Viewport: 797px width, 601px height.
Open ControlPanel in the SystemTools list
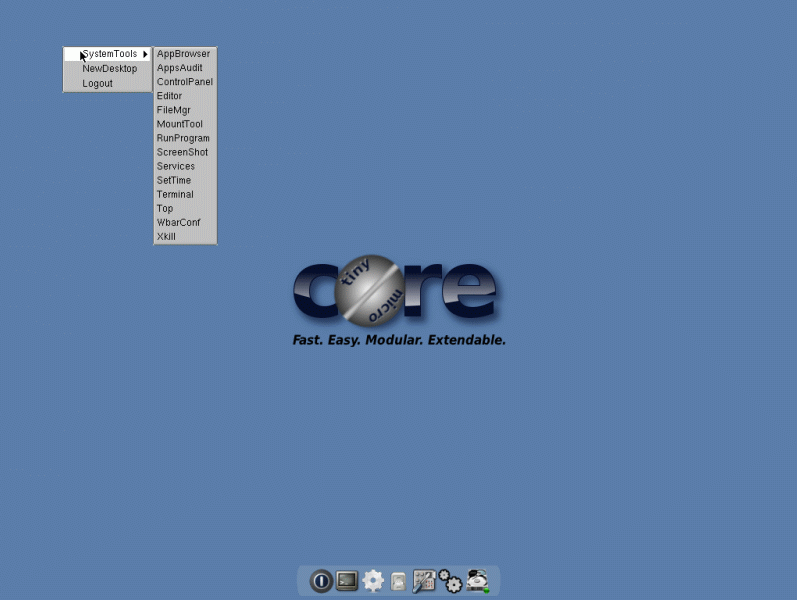tap(185, 82)
